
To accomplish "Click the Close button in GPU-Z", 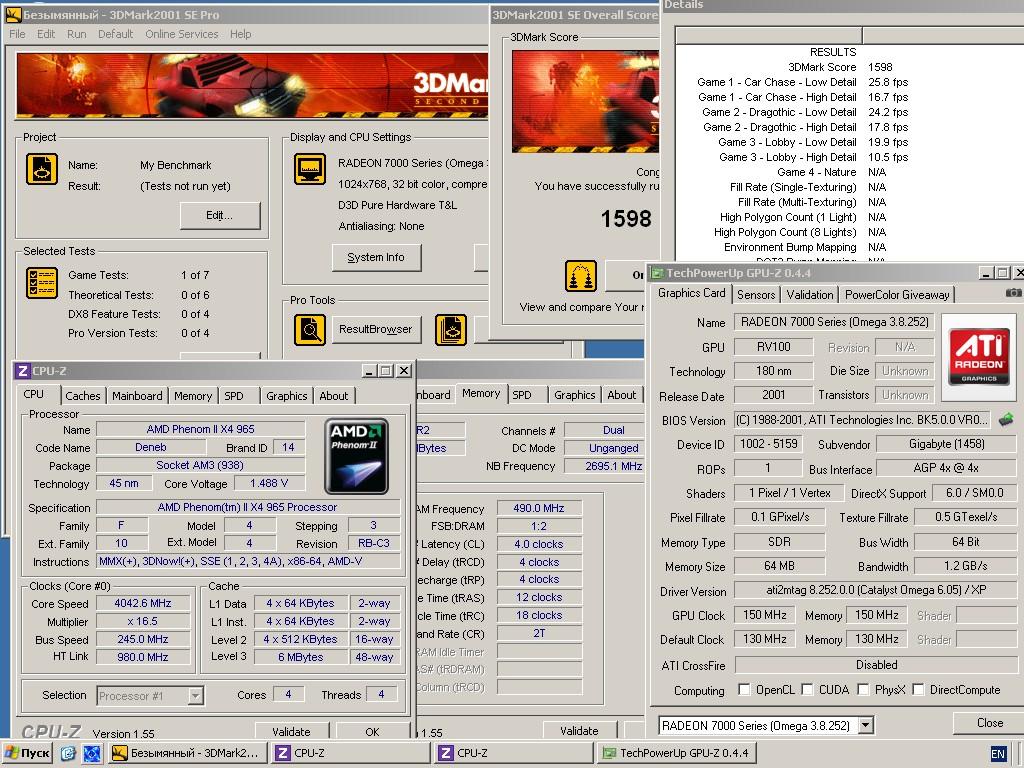I will coord(989,723).
